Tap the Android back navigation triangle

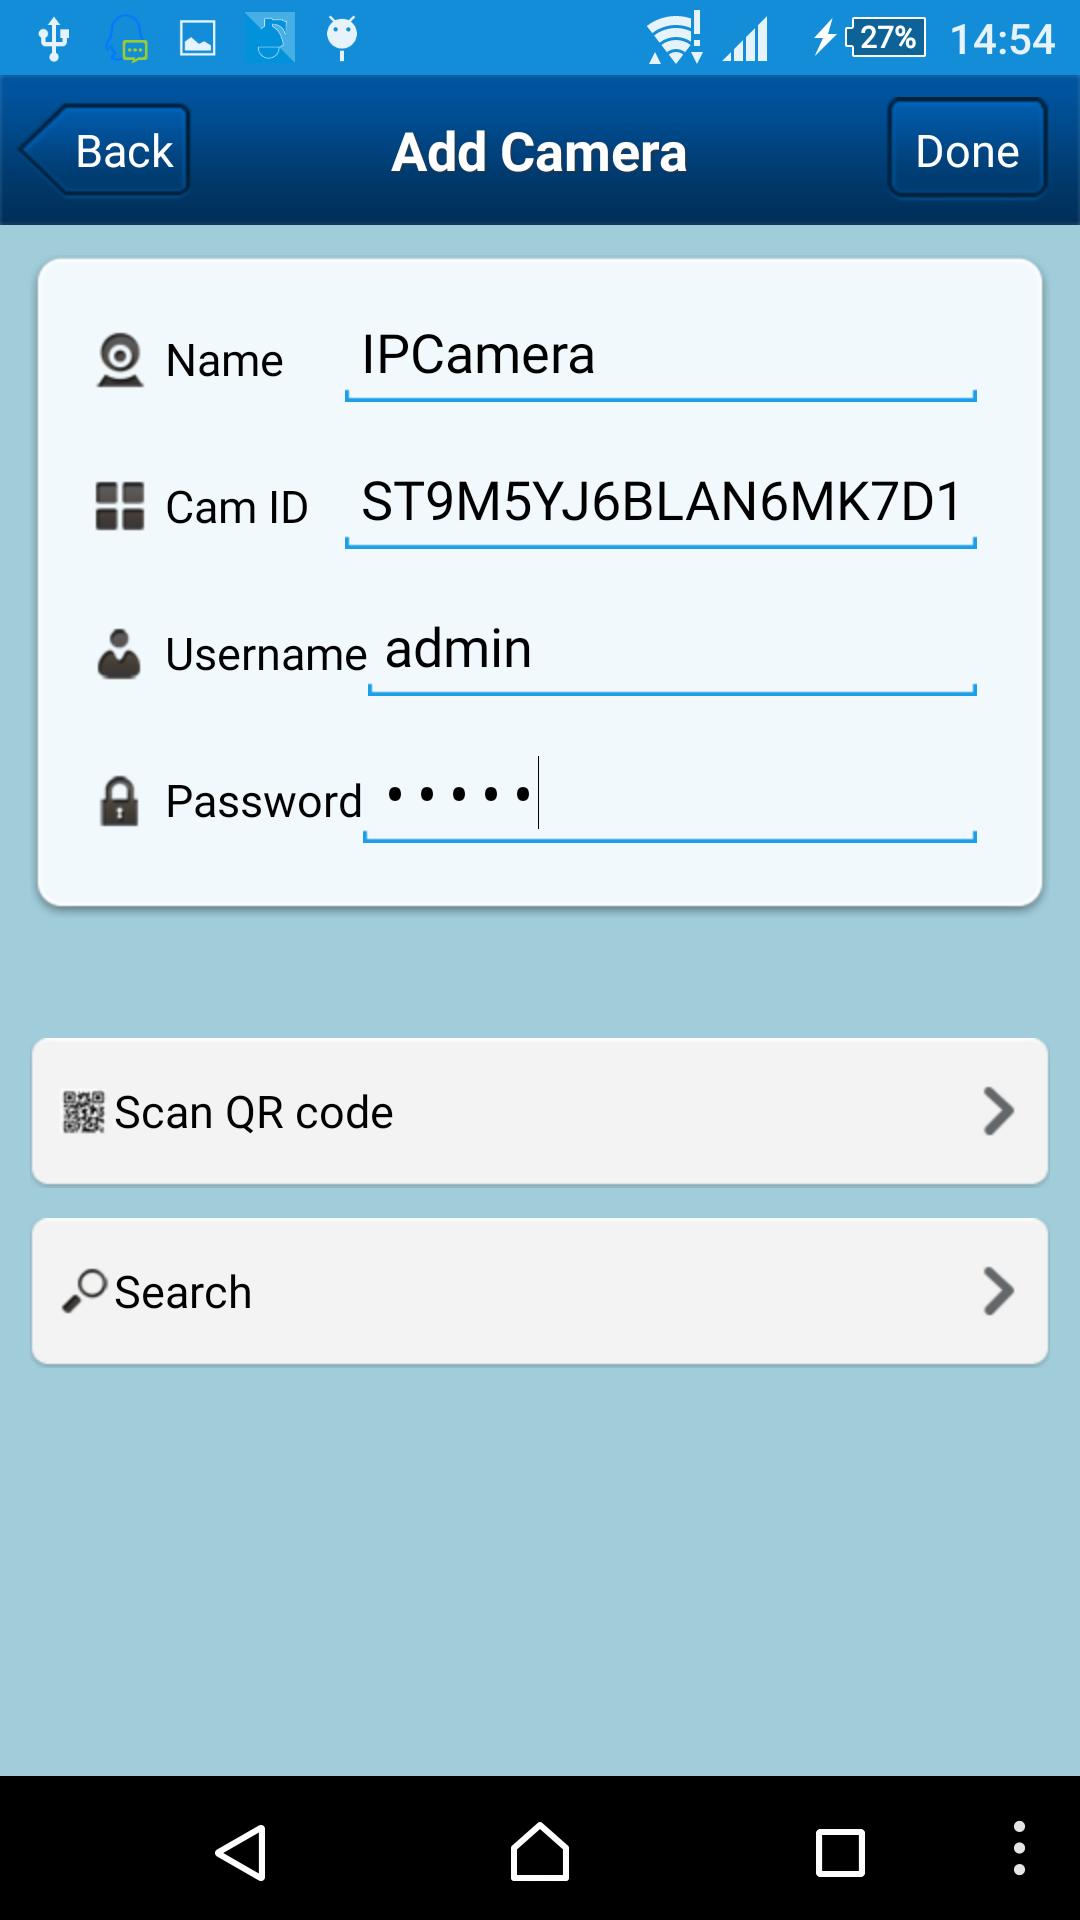coord(241,1852)
